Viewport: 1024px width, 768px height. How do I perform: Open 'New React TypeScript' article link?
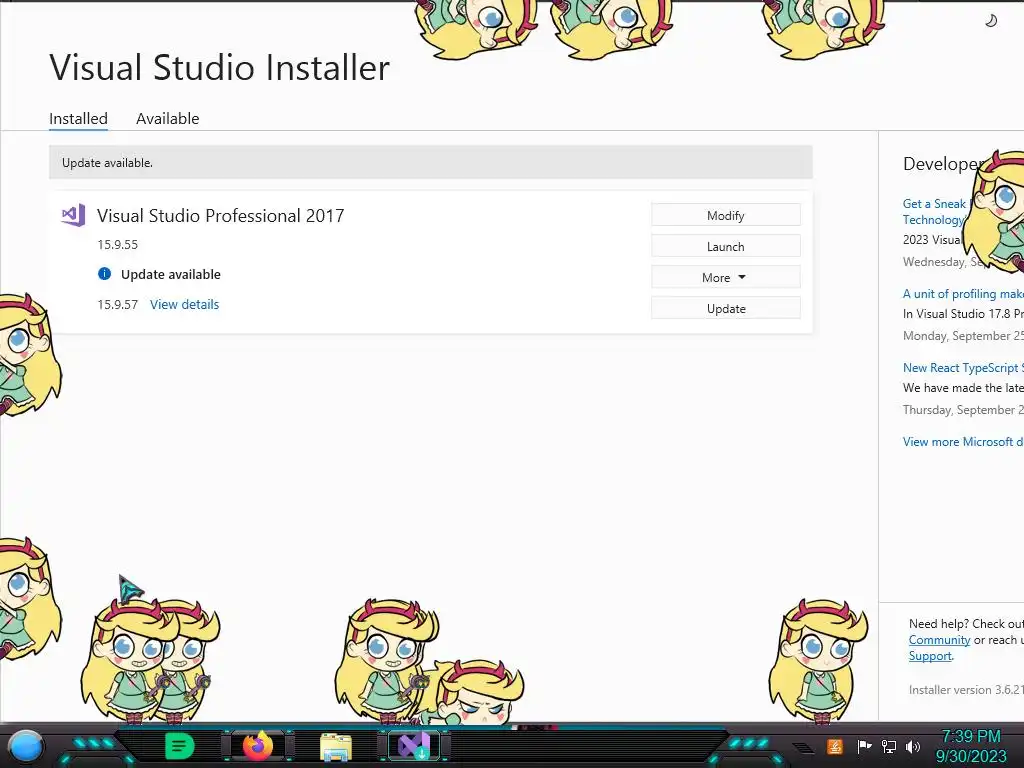tap(963, 368)
